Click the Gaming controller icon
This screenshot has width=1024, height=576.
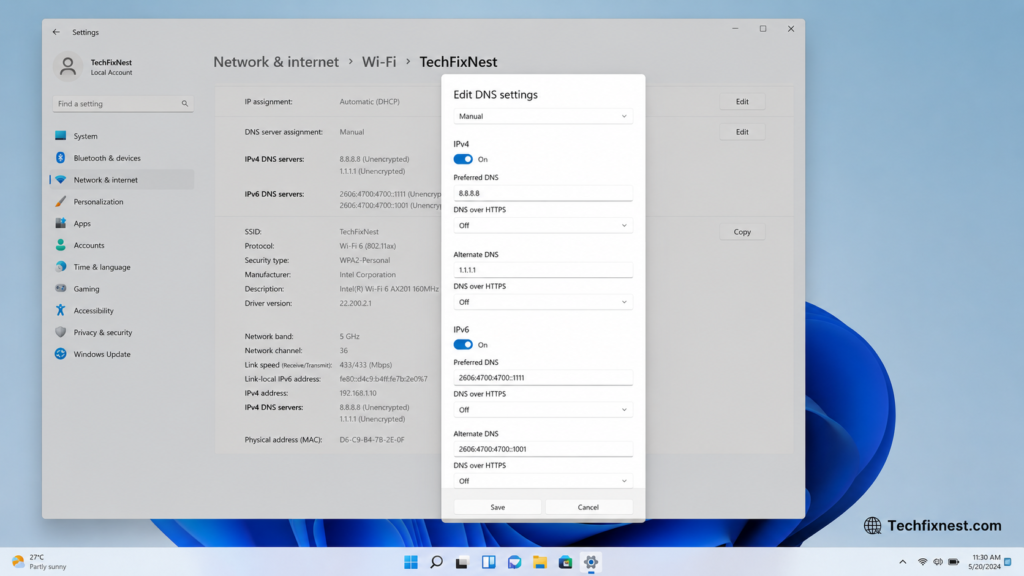pos(61,288)
